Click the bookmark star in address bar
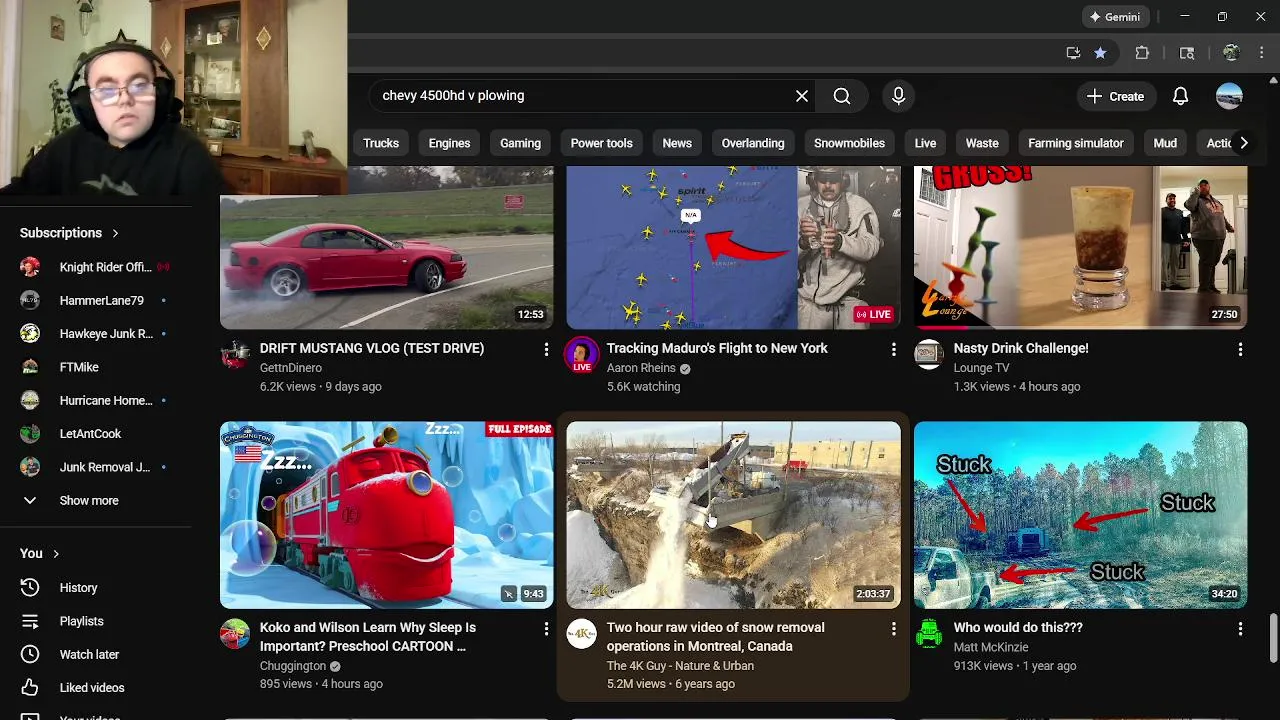 (1100, 53)
